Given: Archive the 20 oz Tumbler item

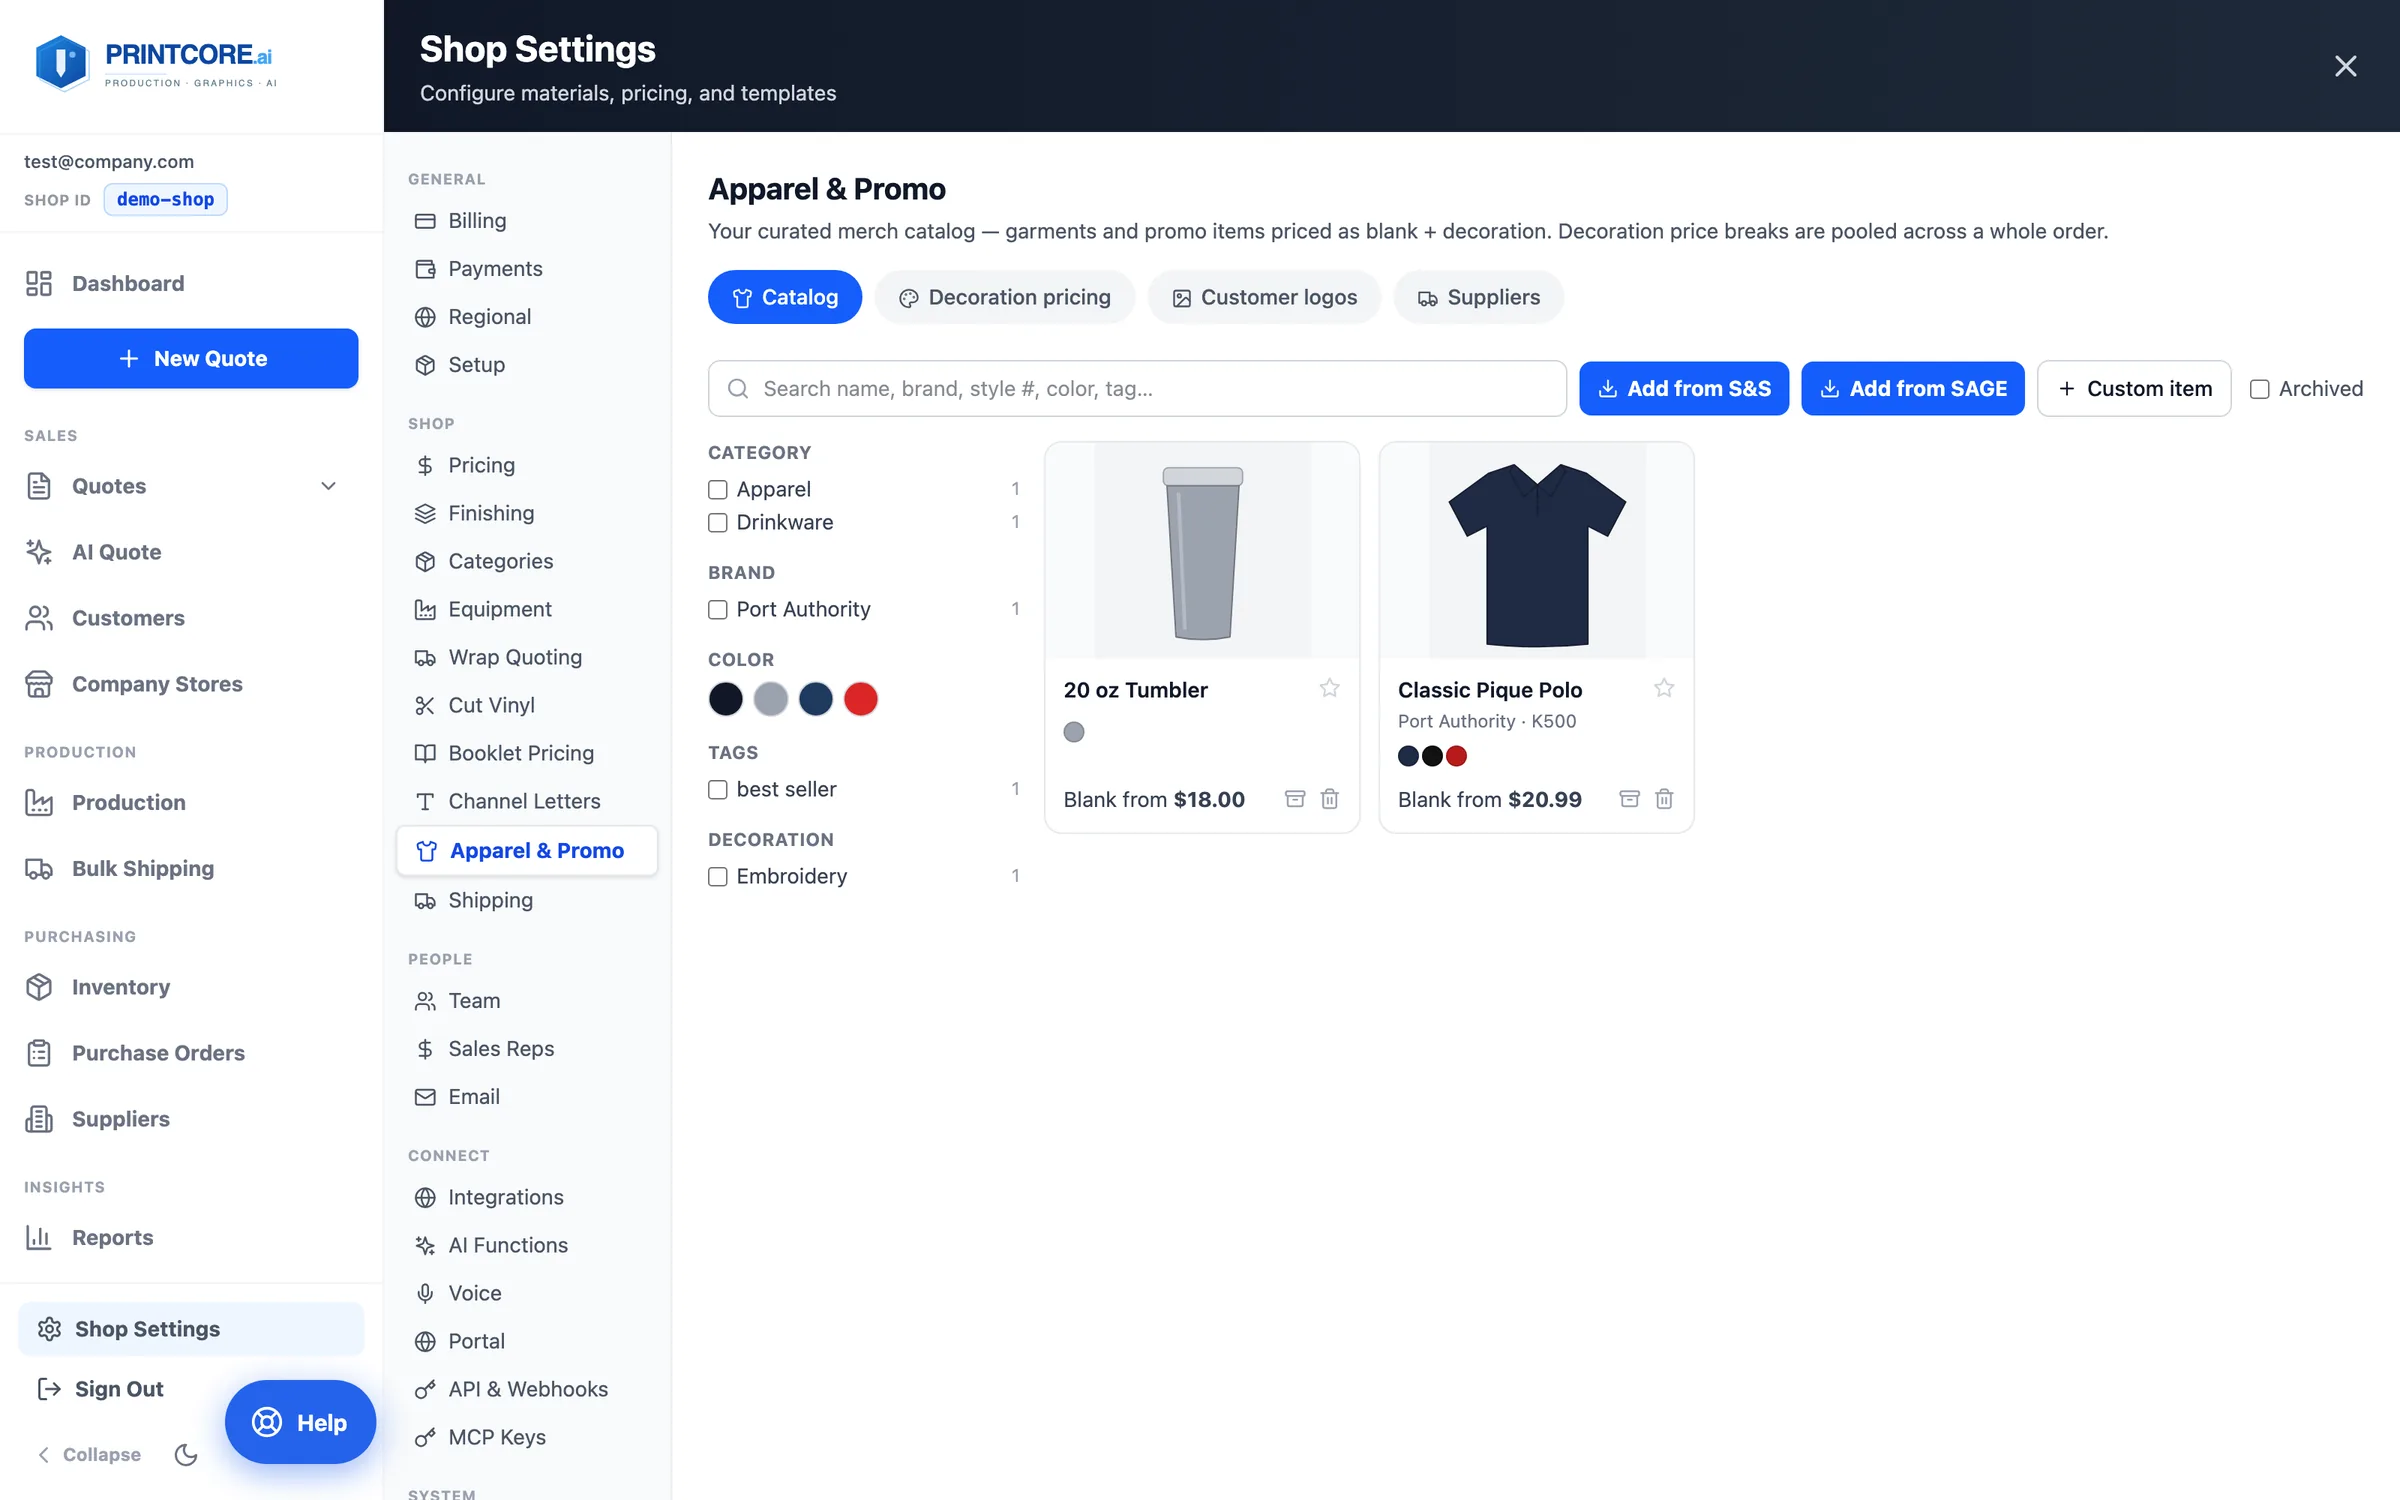Looking at the screenshot, I should coord(1295,798).
